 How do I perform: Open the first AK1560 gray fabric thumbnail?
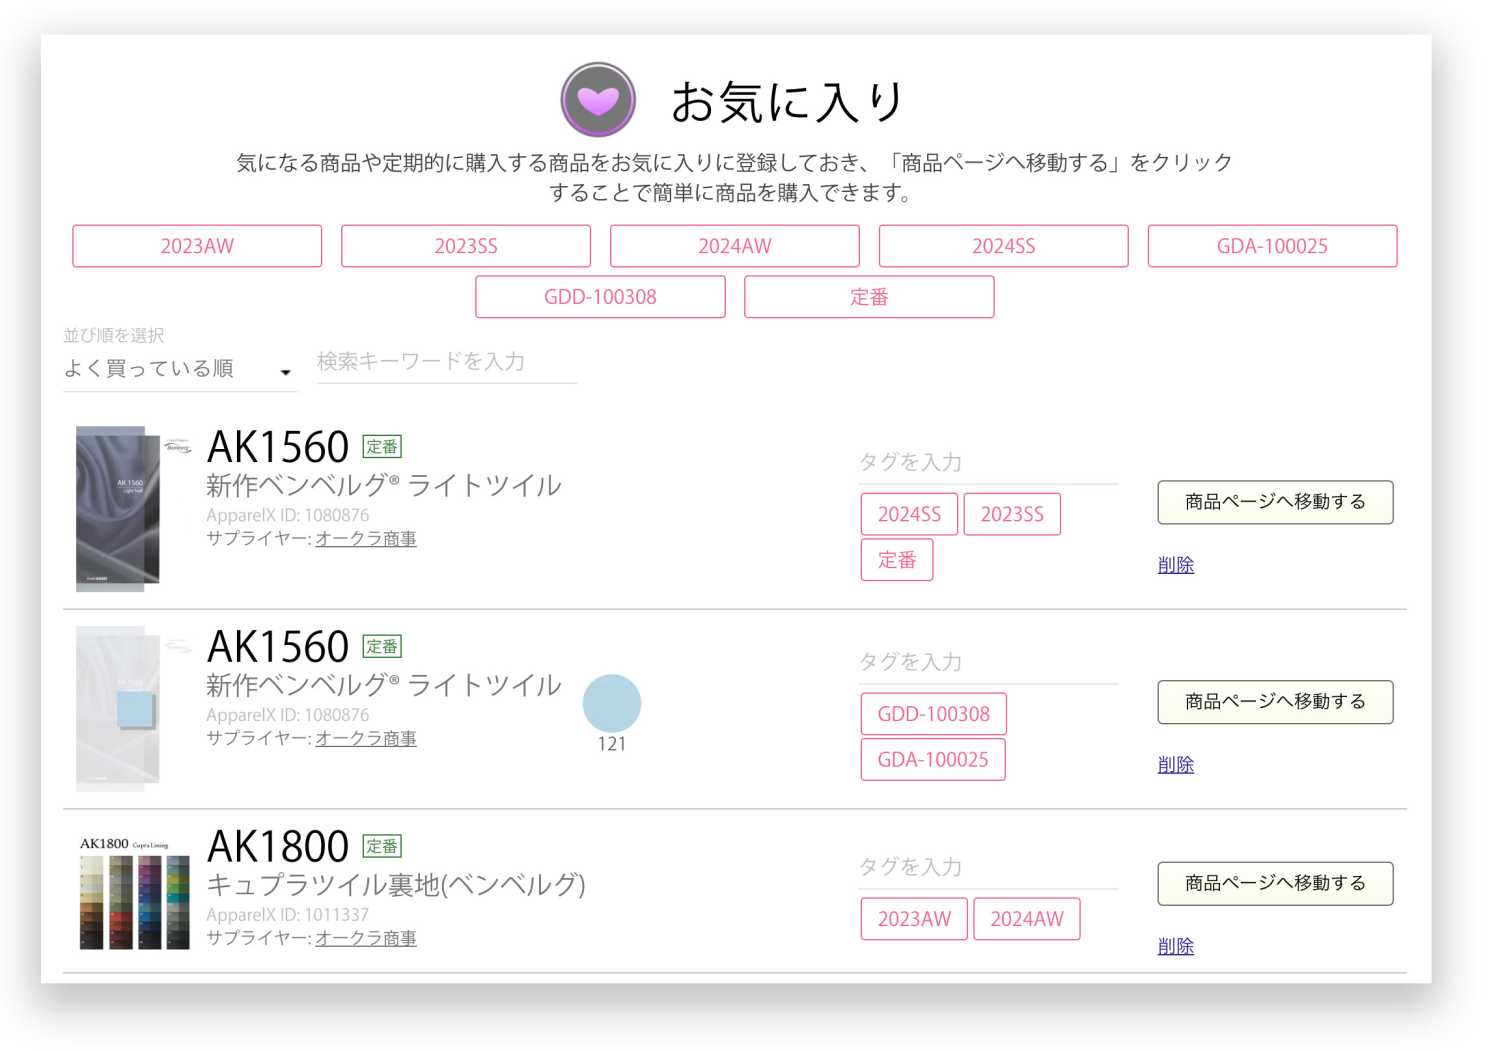coord(118,508)
